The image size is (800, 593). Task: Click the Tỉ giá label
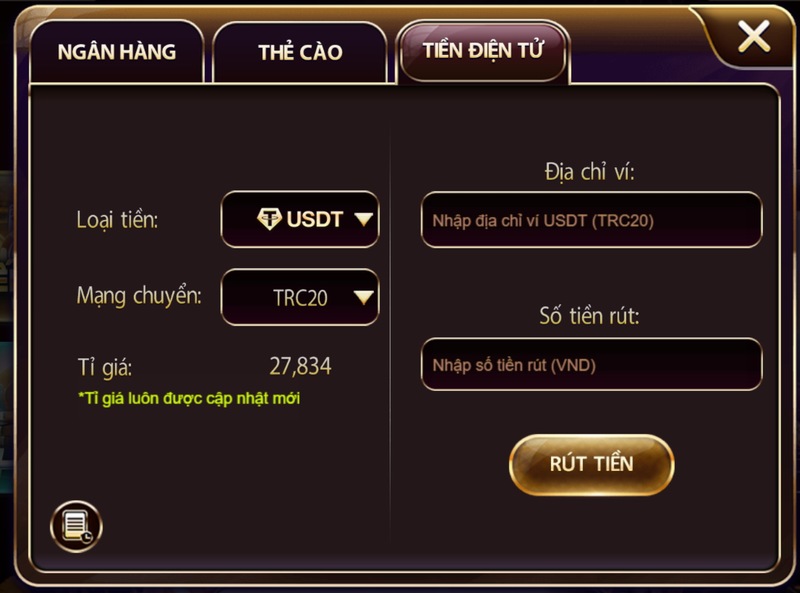pyautogui.click(x=105, y=367)
